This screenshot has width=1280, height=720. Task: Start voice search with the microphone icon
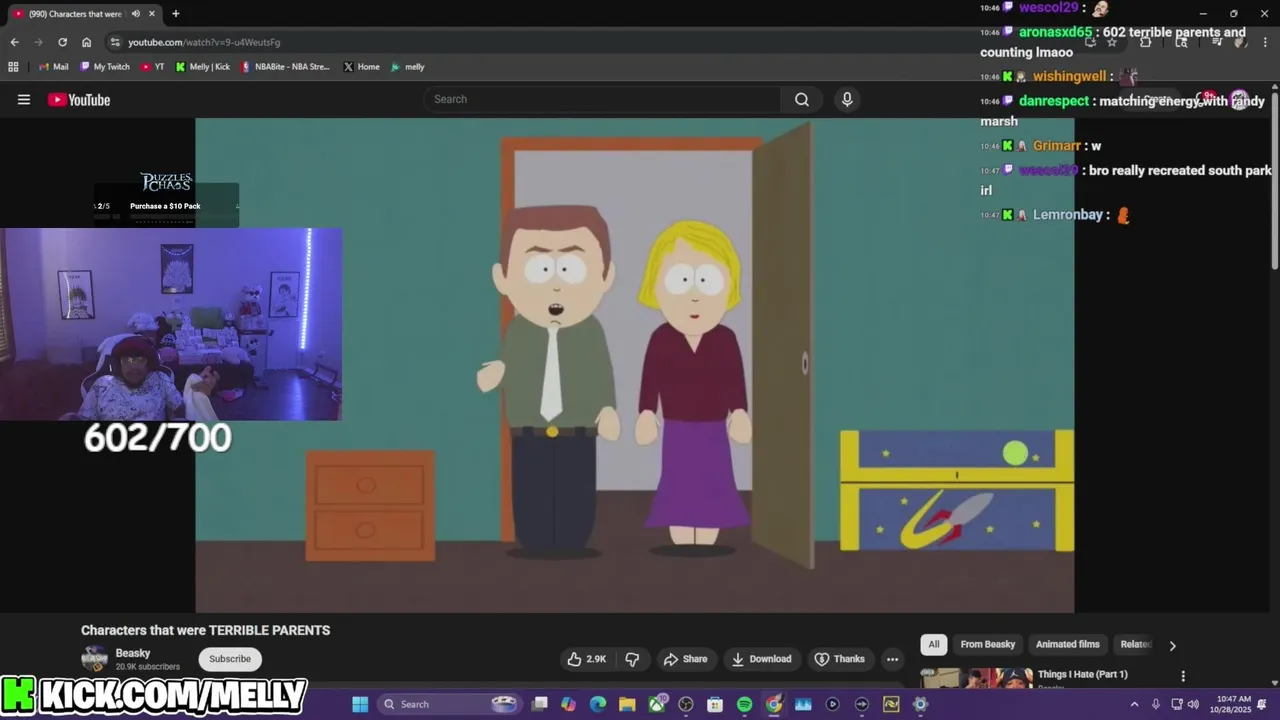[847, 99]
